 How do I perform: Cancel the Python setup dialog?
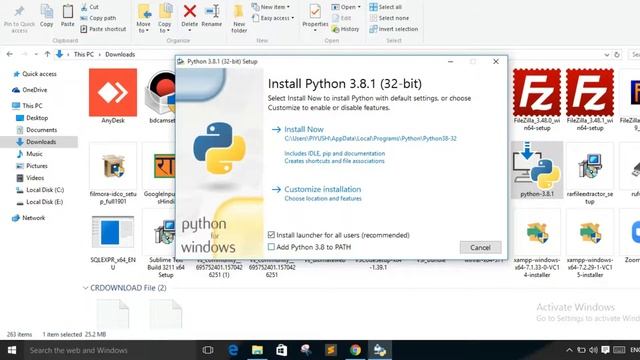pos(480,247)
